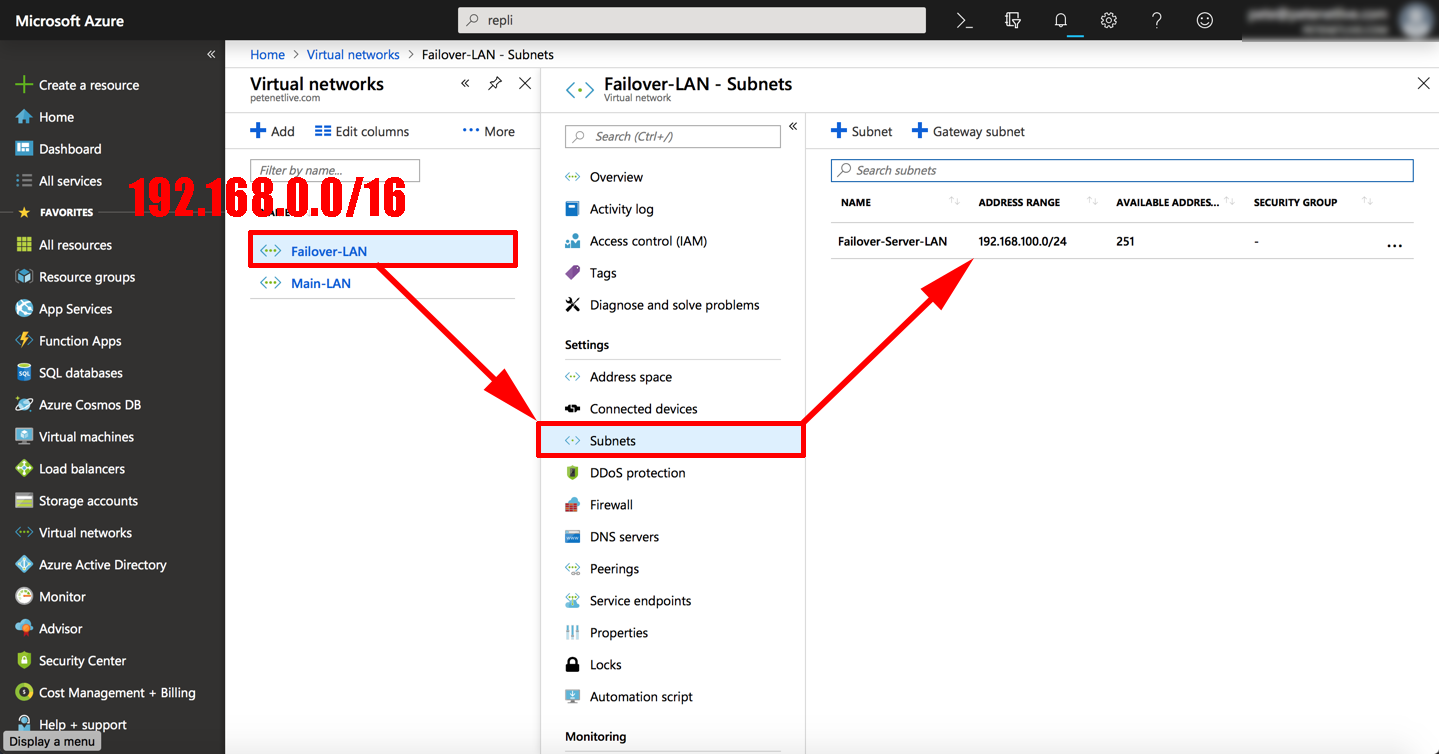Screen dimensions: 1439x754
Task: Focus the Search subnets field
Action: click(x=1122, y=170)
